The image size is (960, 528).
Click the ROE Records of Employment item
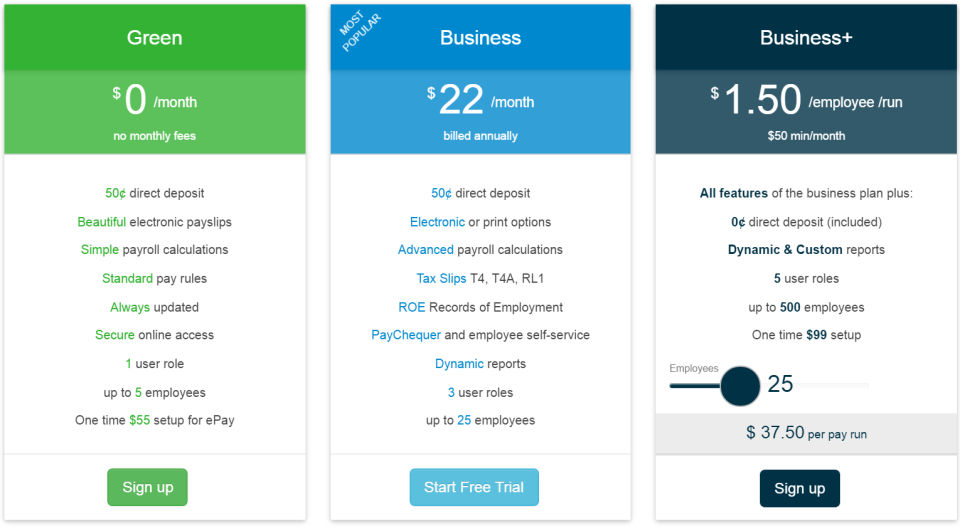[x=480, y=307]
